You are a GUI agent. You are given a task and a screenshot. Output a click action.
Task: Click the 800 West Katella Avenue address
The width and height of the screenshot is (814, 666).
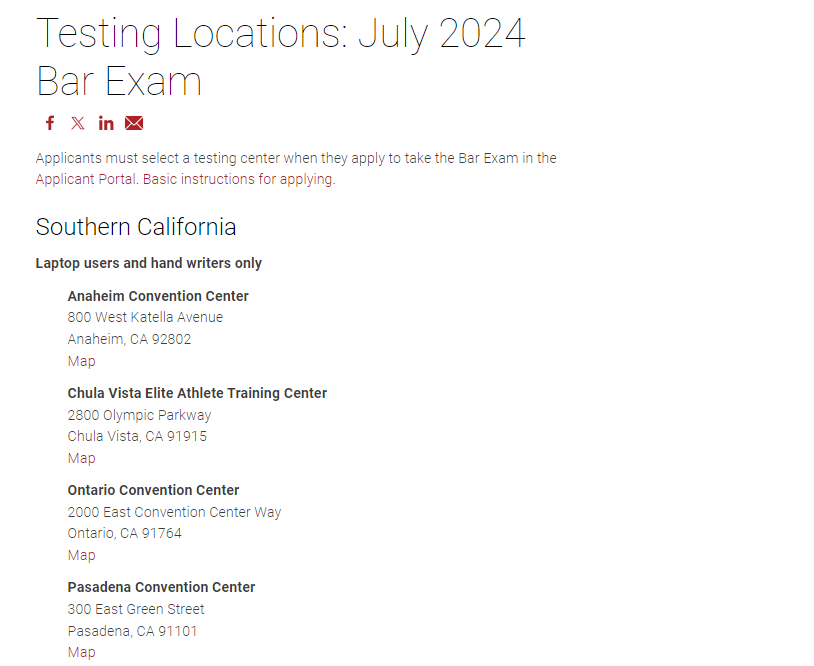pos(145,317)
